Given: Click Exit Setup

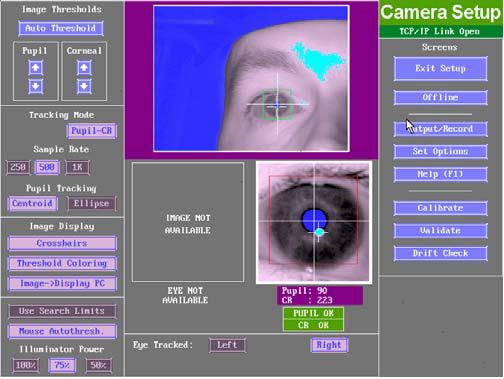Looking at the screenshot, I should pyautogui.click(x=440, y=69).
